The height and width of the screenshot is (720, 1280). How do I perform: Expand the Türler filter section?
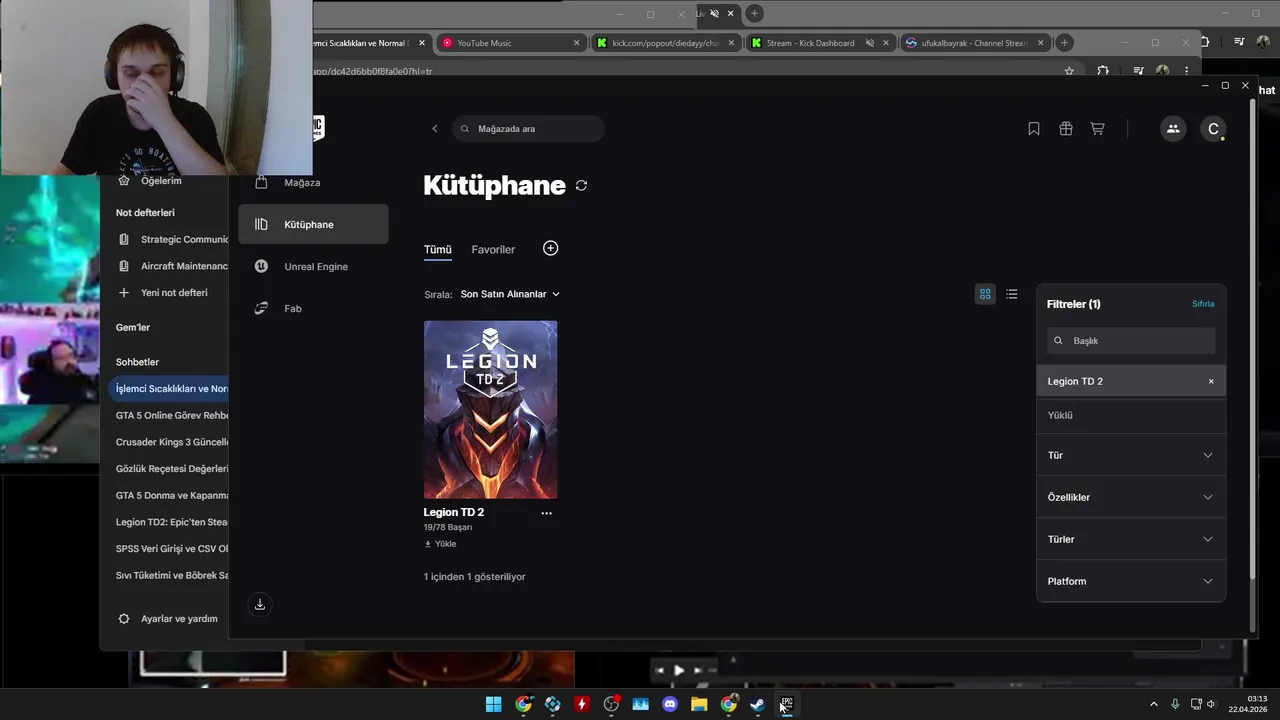pyautogui.click(x=1131, y=539)
